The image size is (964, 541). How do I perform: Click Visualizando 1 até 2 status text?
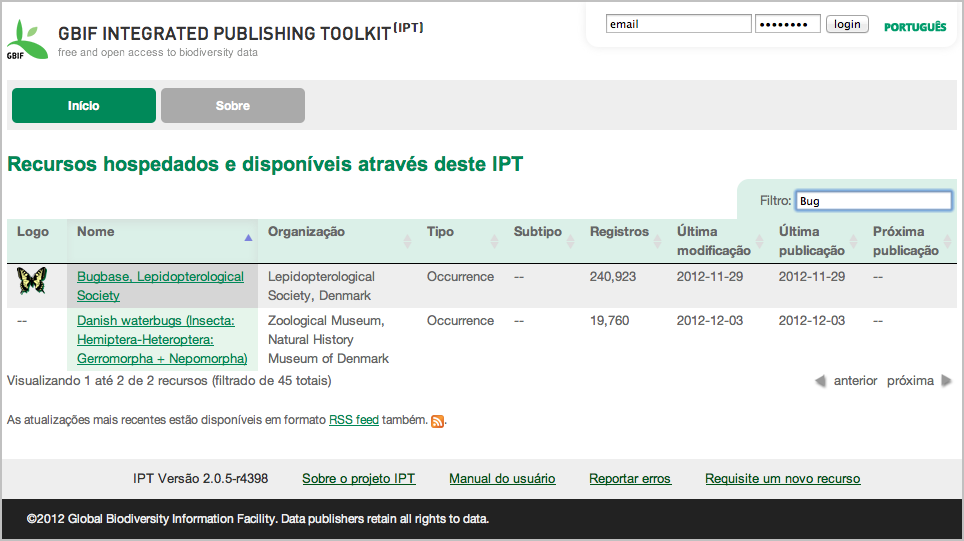169,381
